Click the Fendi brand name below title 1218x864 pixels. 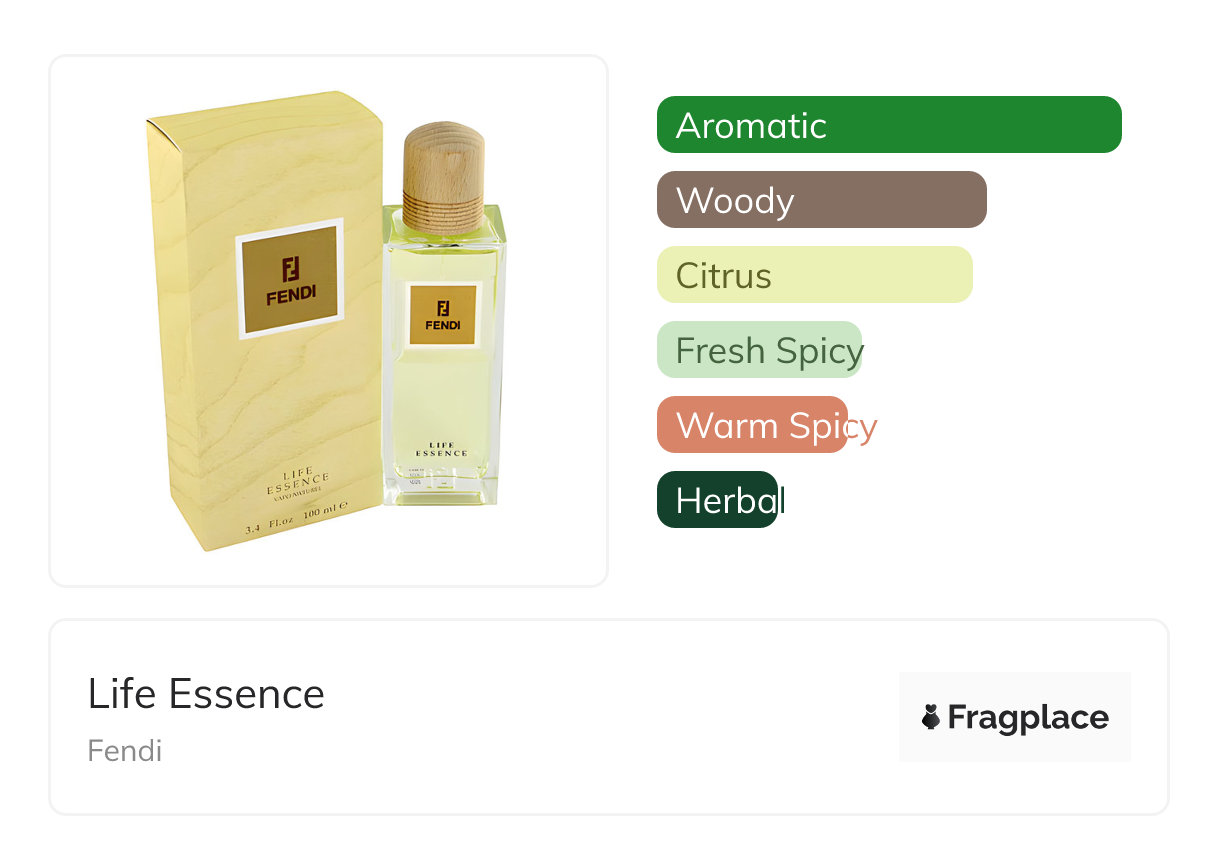[125, 751]
